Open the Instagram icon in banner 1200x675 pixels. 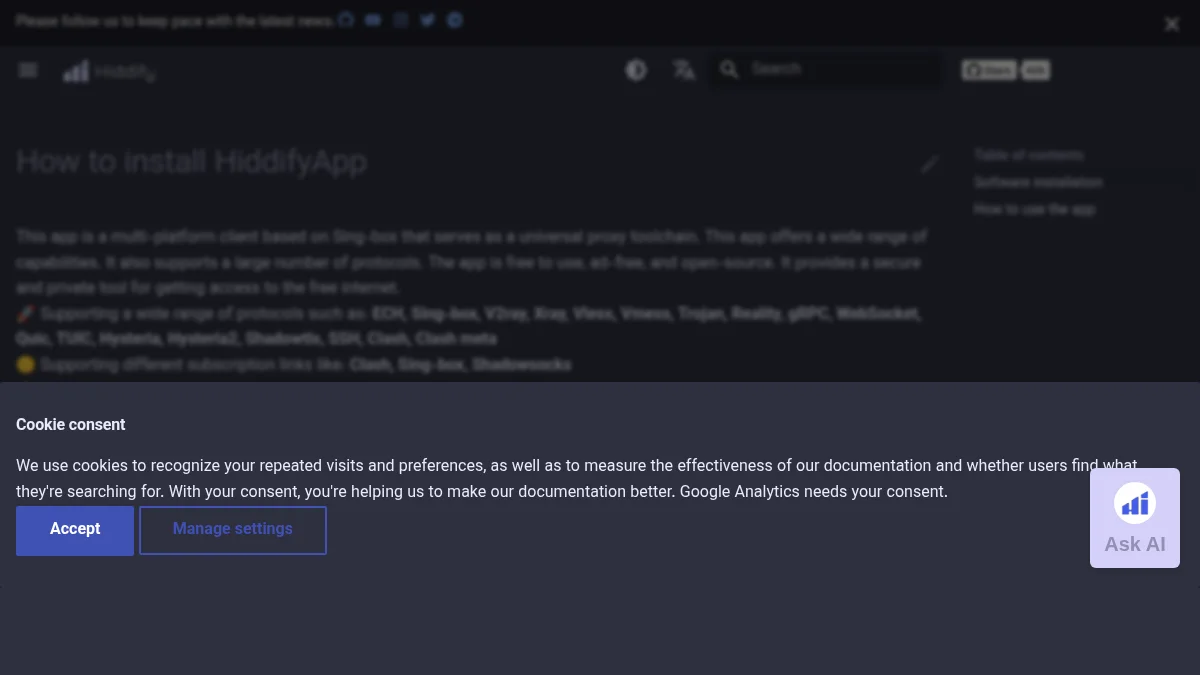(401, 20)
